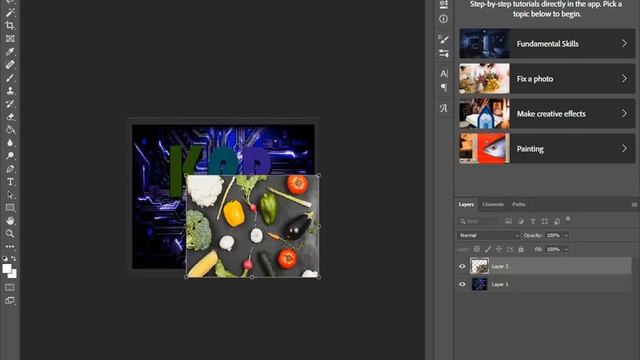Lock transparent pixels

coord(476,249)
